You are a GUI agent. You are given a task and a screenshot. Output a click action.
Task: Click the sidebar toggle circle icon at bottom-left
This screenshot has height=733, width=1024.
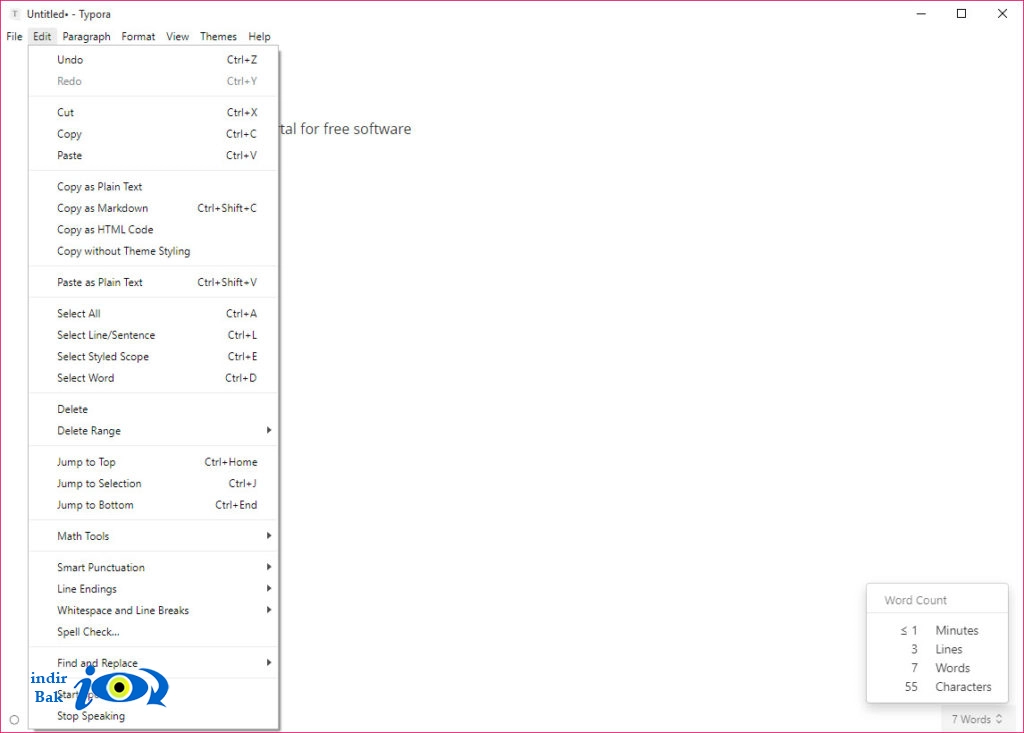click(14, 720)
